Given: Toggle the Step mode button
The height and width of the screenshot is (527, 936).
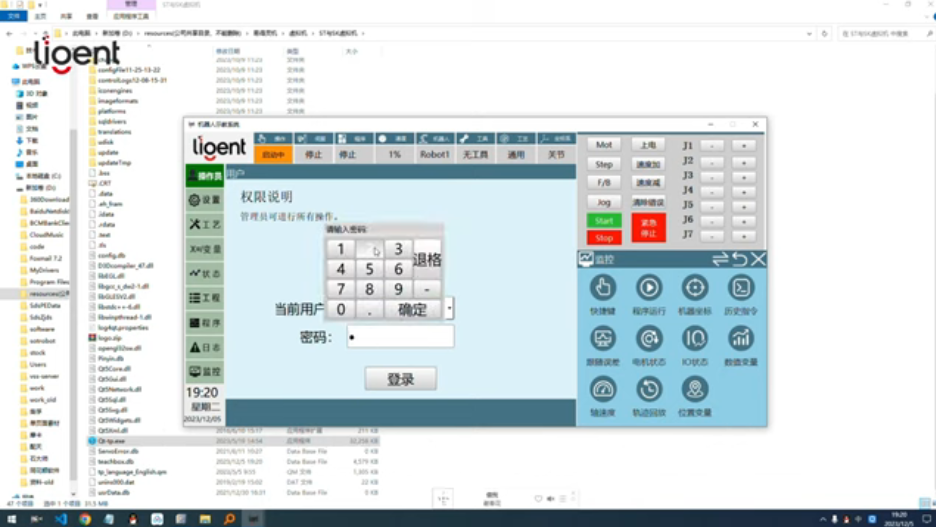Looking at the screenshot, I should (604, 164).
